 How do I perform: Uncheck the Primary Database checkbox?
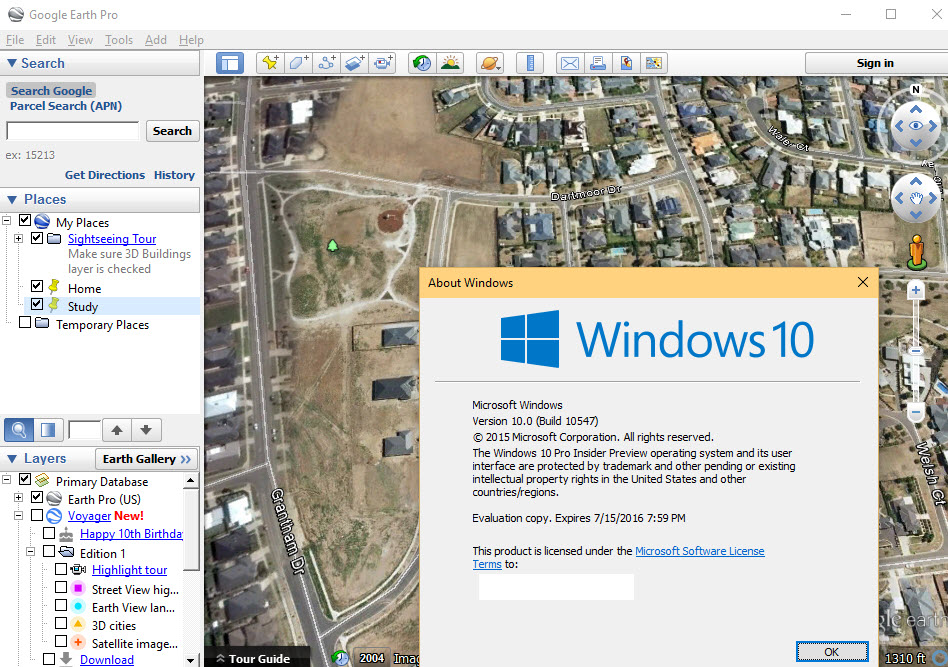(25, 479)
